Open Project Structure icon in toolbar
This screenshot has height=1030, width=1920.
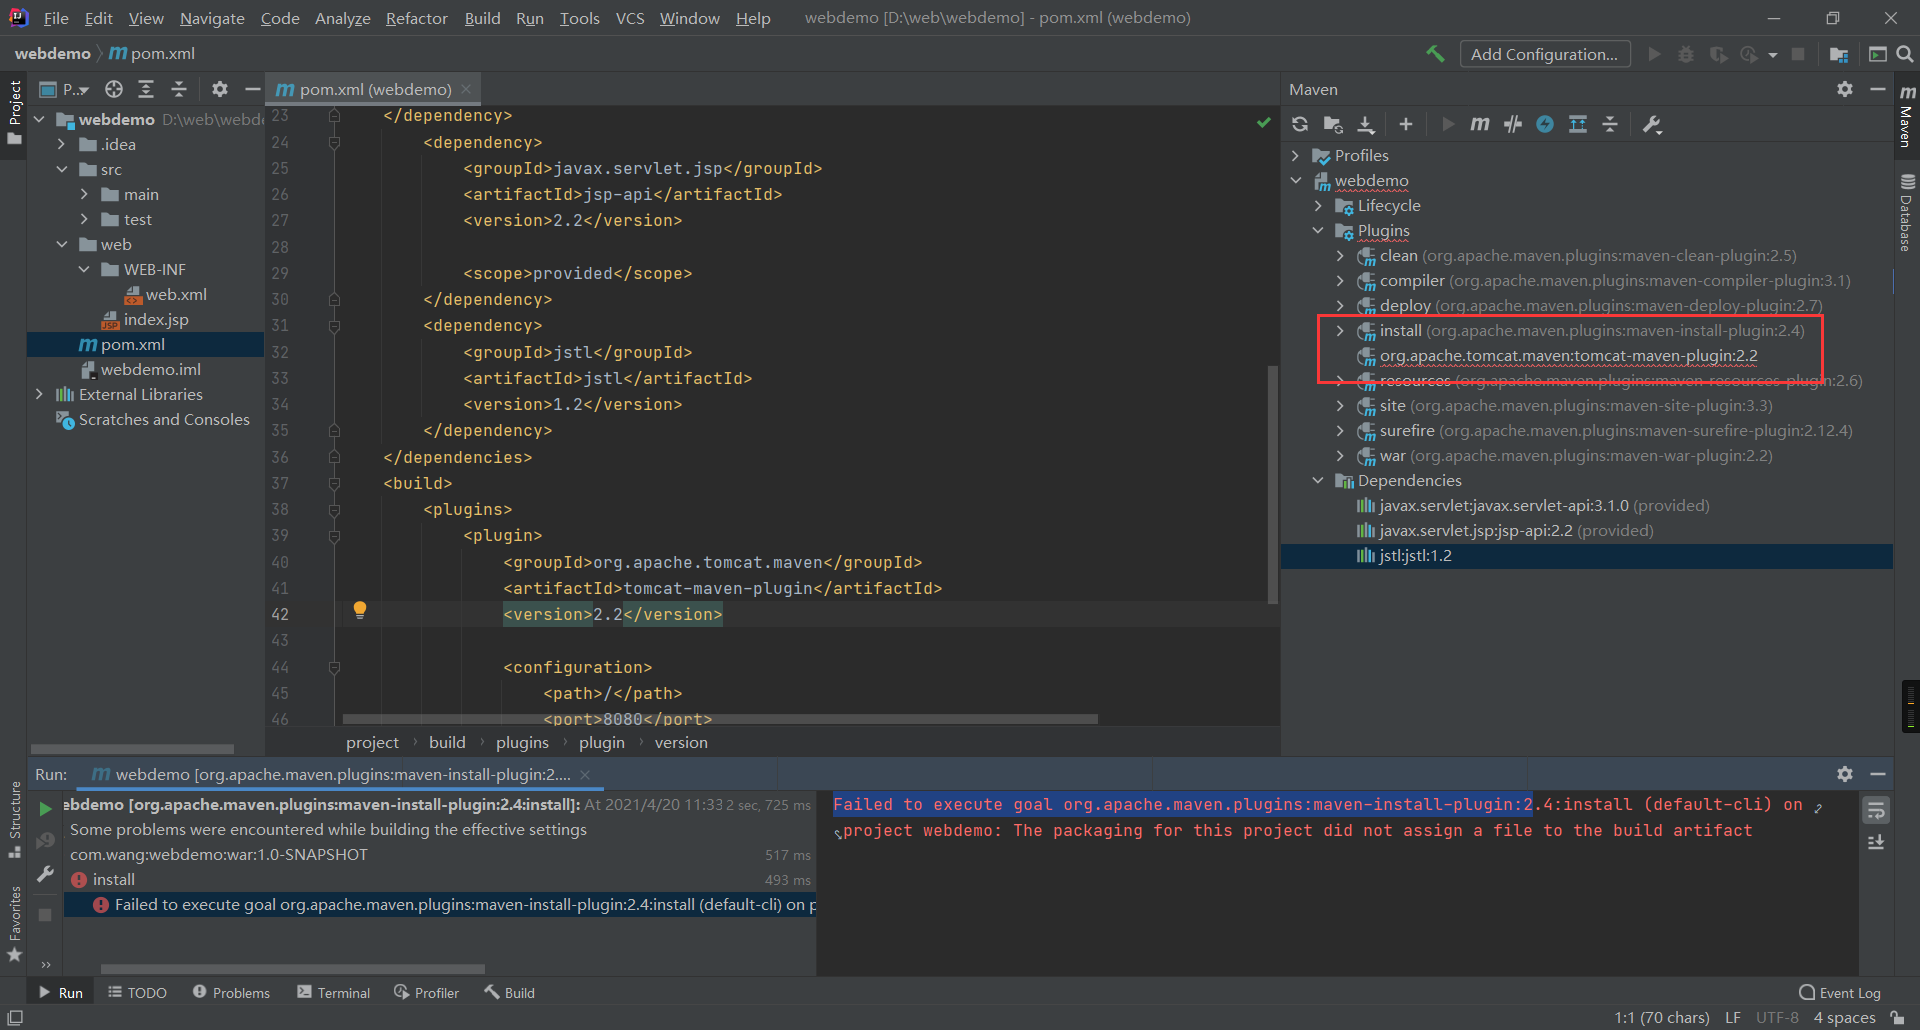[x=1838, y=54]
